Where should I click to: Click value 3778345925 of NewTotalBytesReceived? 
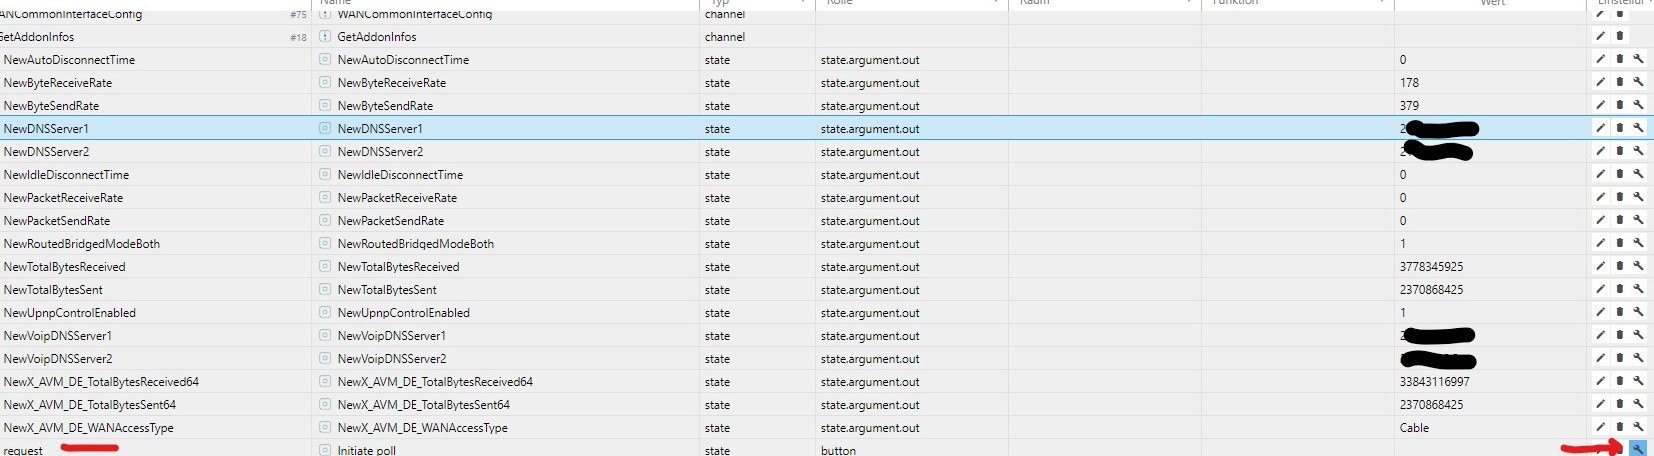pos(1431,267)
